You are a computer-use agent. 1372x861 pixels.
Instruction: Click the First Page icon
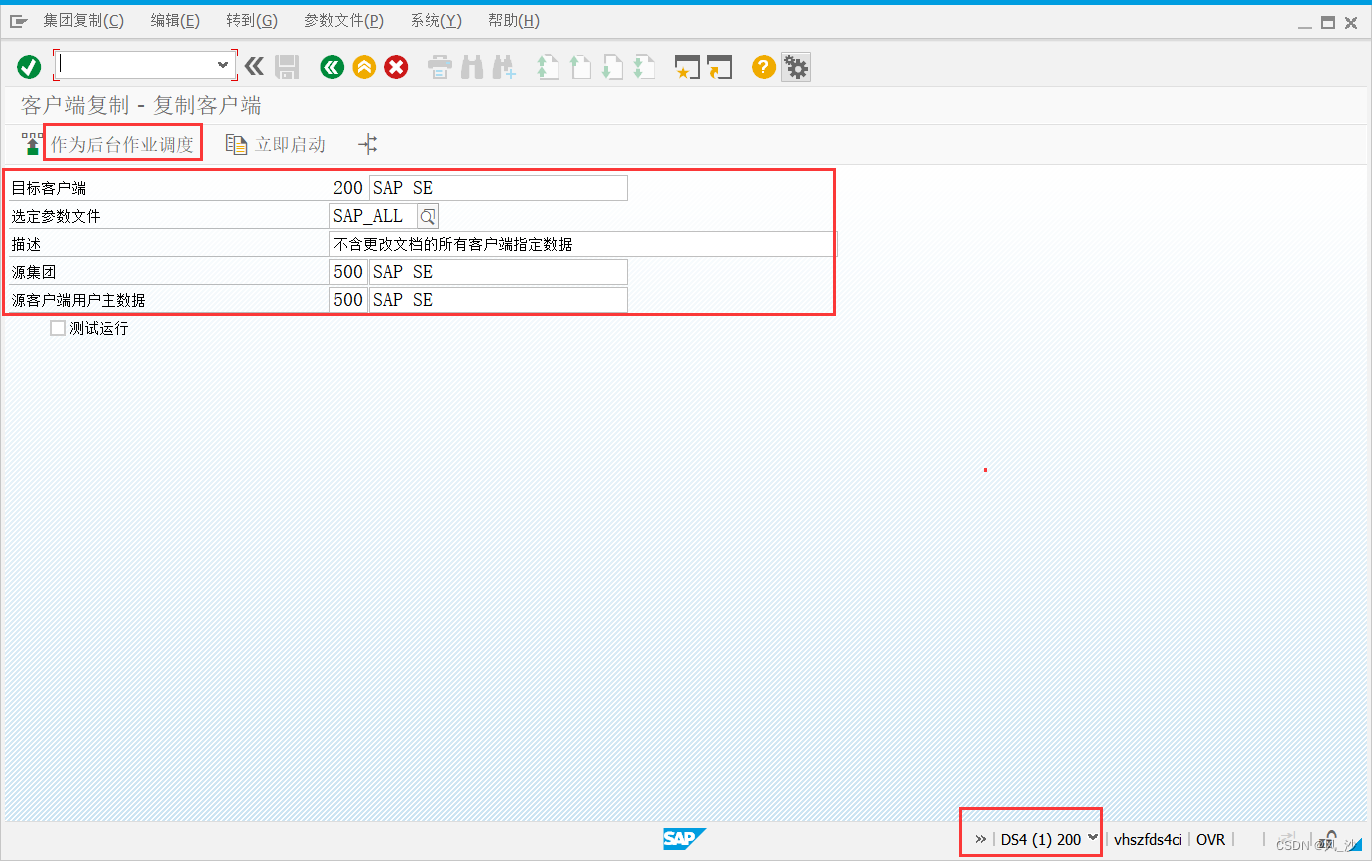point(547,67)
